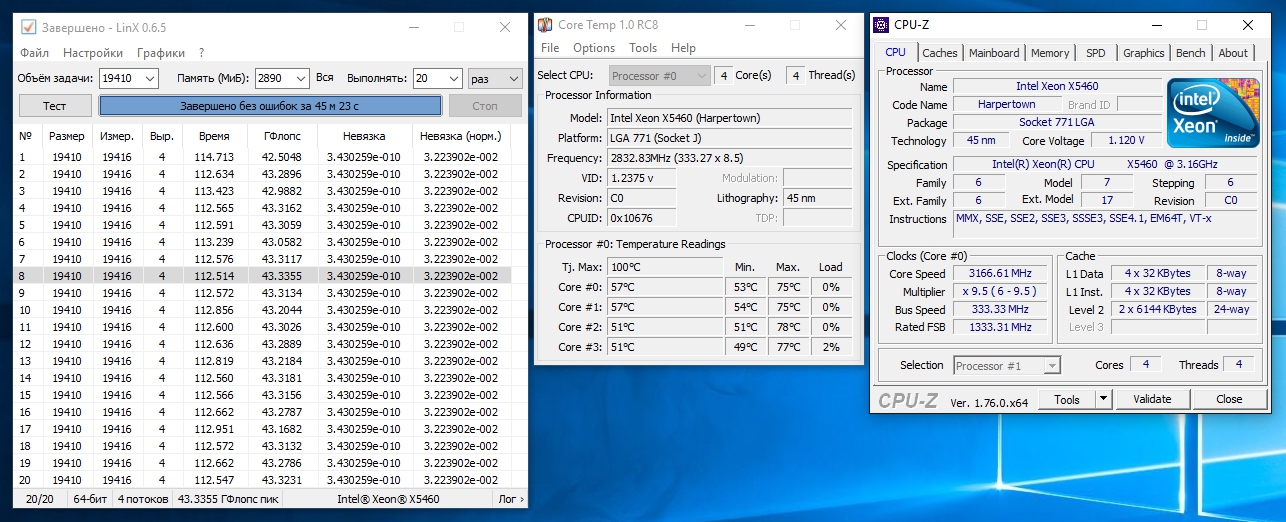Sort by the № column header in LinX
The image size is (1286, 522).
click(27, 136)
